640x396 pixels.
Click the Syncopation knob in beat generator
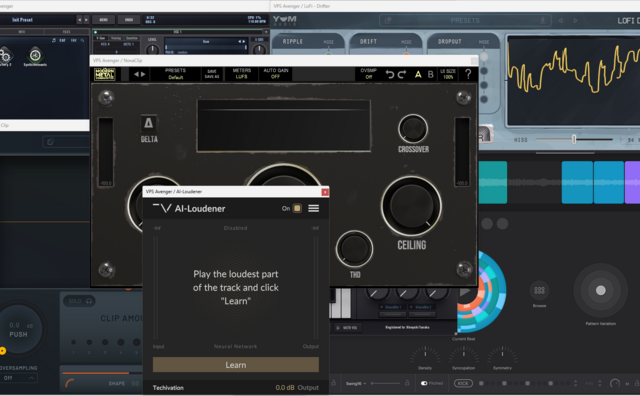pos(463,354)
